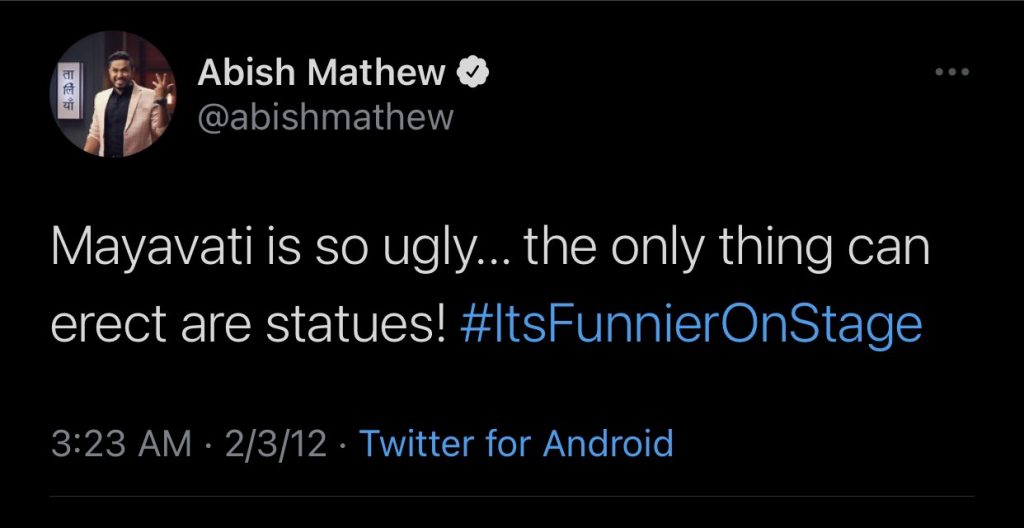Click the Hindi signboard inside the avatar

pyautogui.click(x=71, y=94)
